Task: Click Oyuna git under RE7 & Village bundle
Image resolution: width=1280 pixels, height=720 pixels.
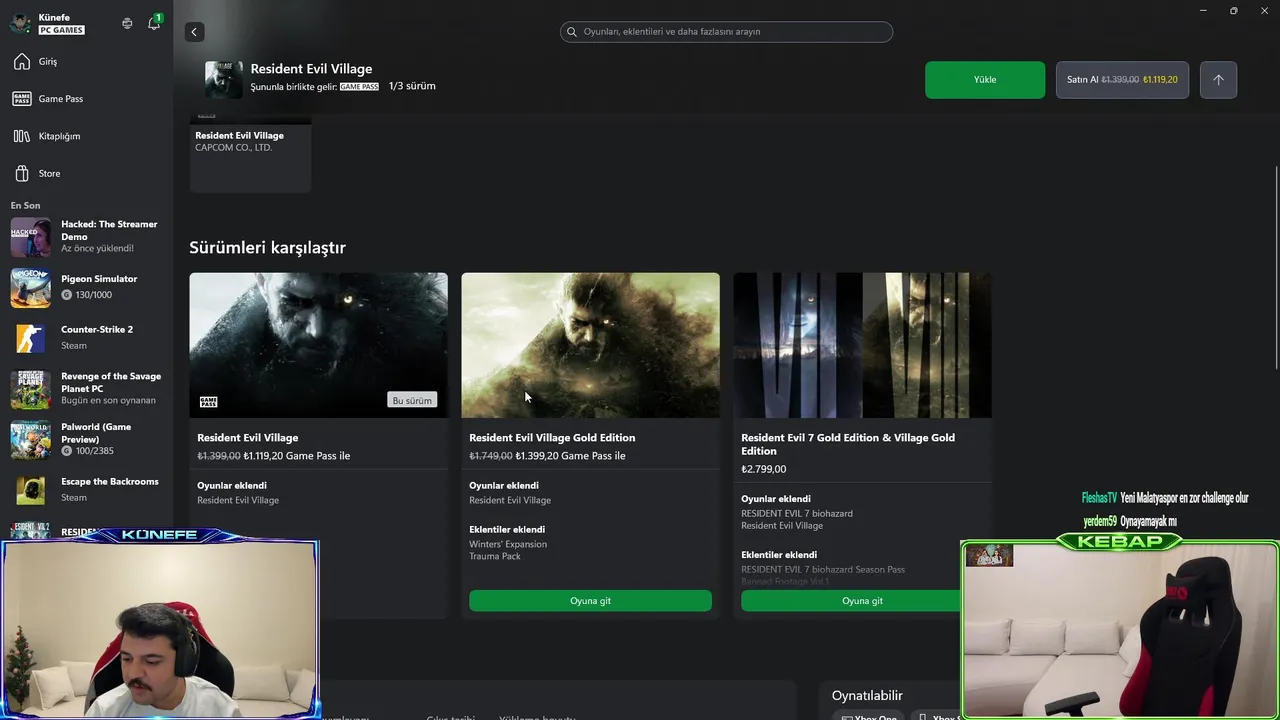Action: pos(862,601)
